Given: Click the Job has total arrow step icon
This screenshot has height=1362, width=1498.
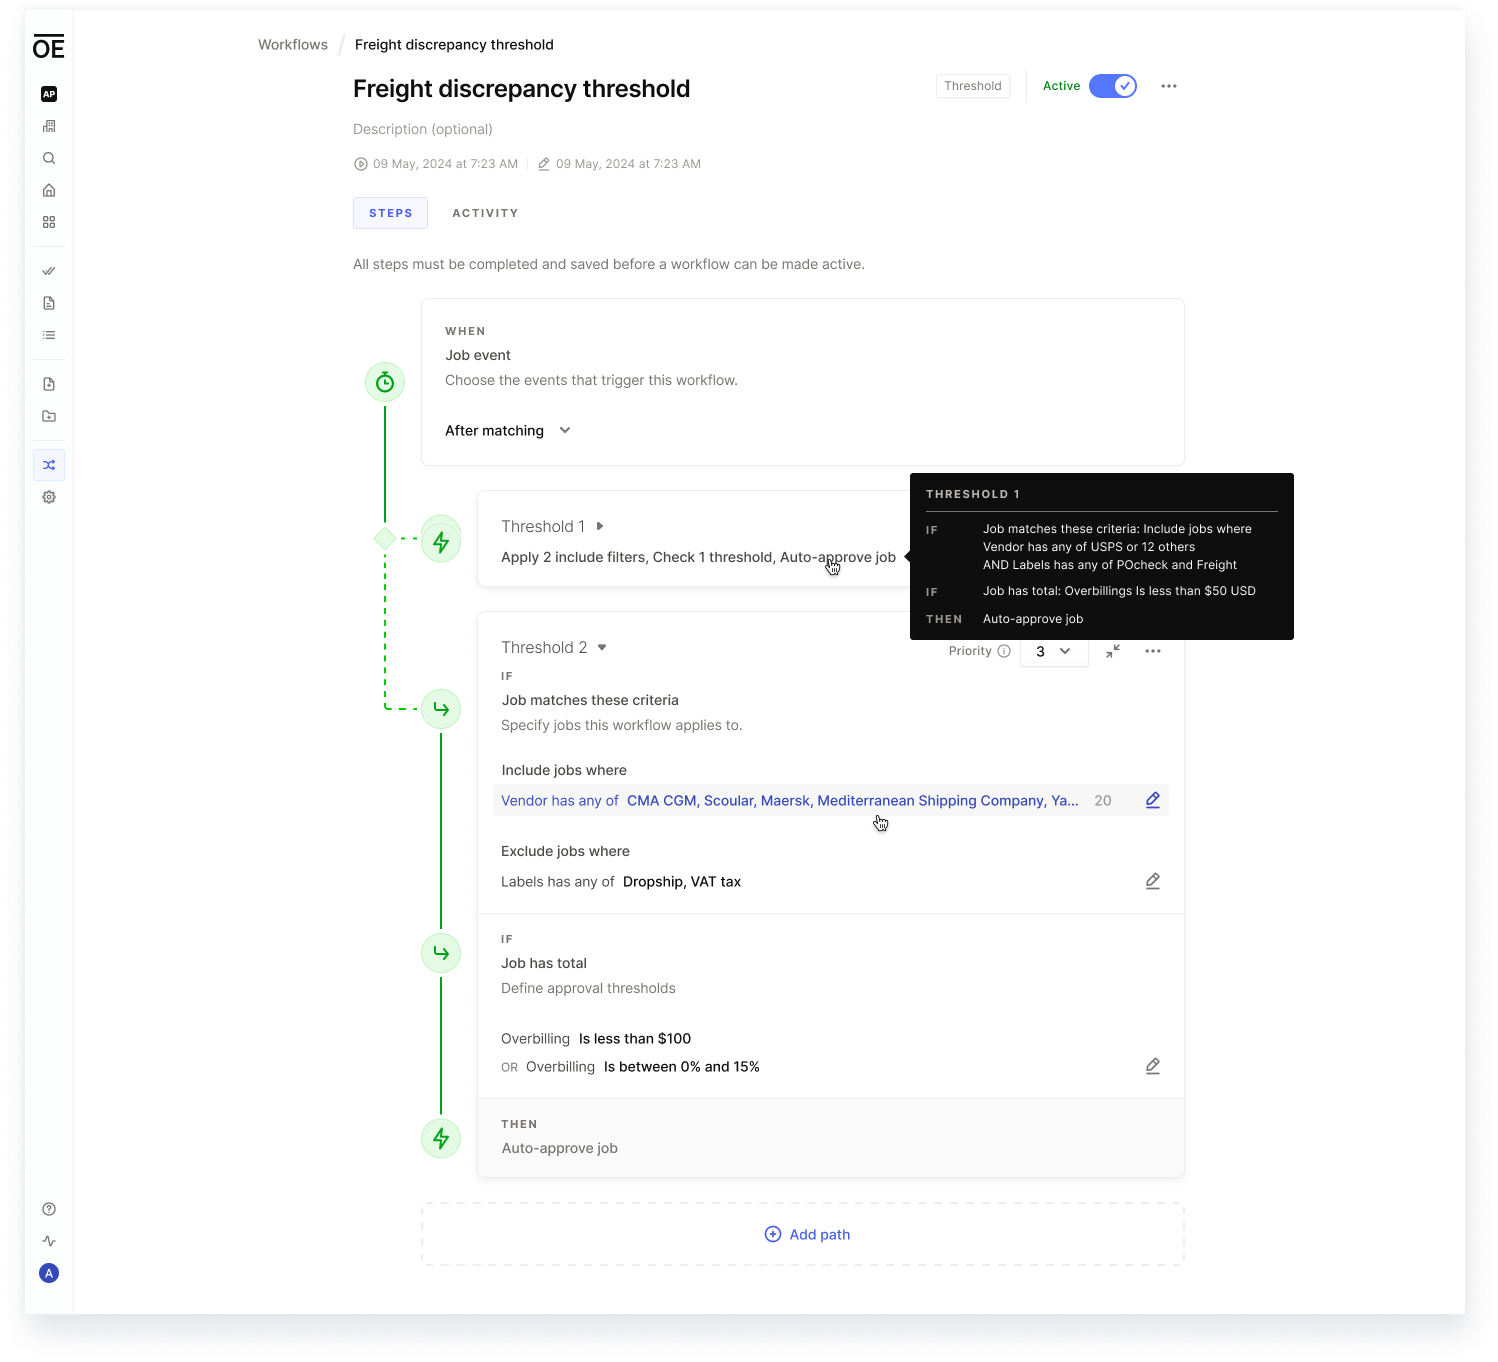Looking at the screenshot, I should (x=441, y=953).
